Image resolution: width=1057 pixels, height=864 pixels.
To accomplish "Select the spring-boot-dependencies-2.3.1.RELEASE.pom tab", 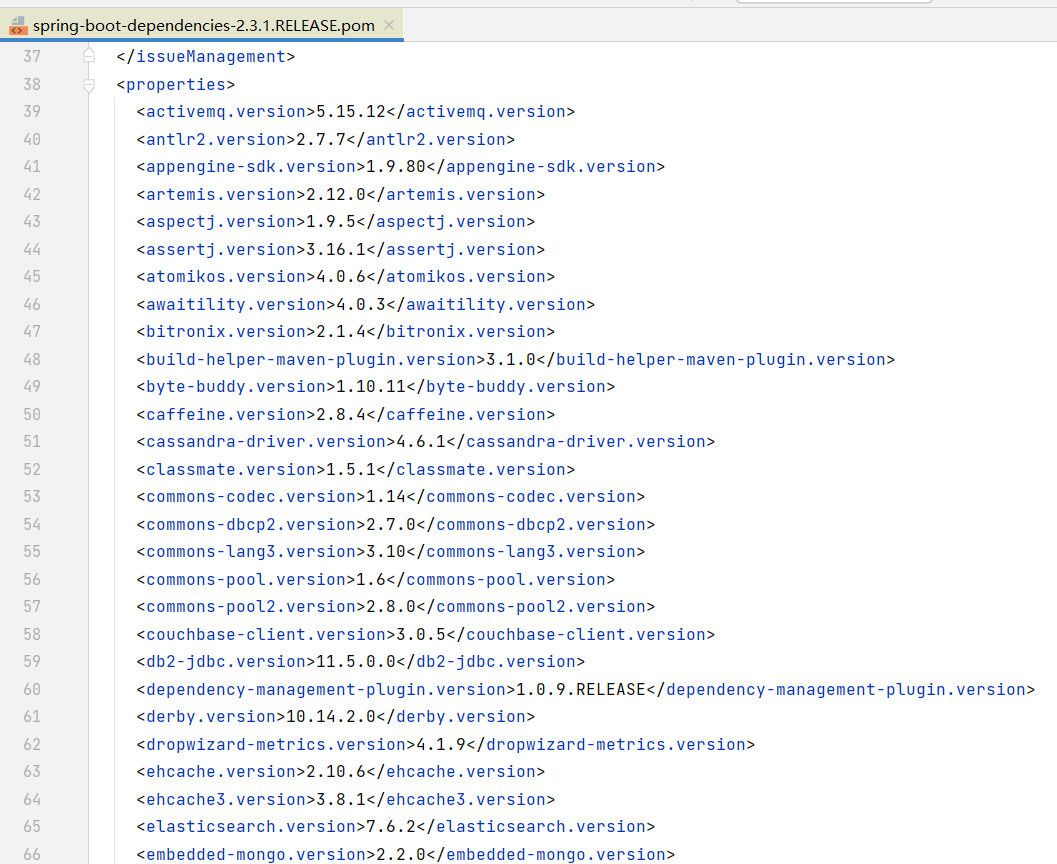I will pyautogui.click(x=202, y=26).
